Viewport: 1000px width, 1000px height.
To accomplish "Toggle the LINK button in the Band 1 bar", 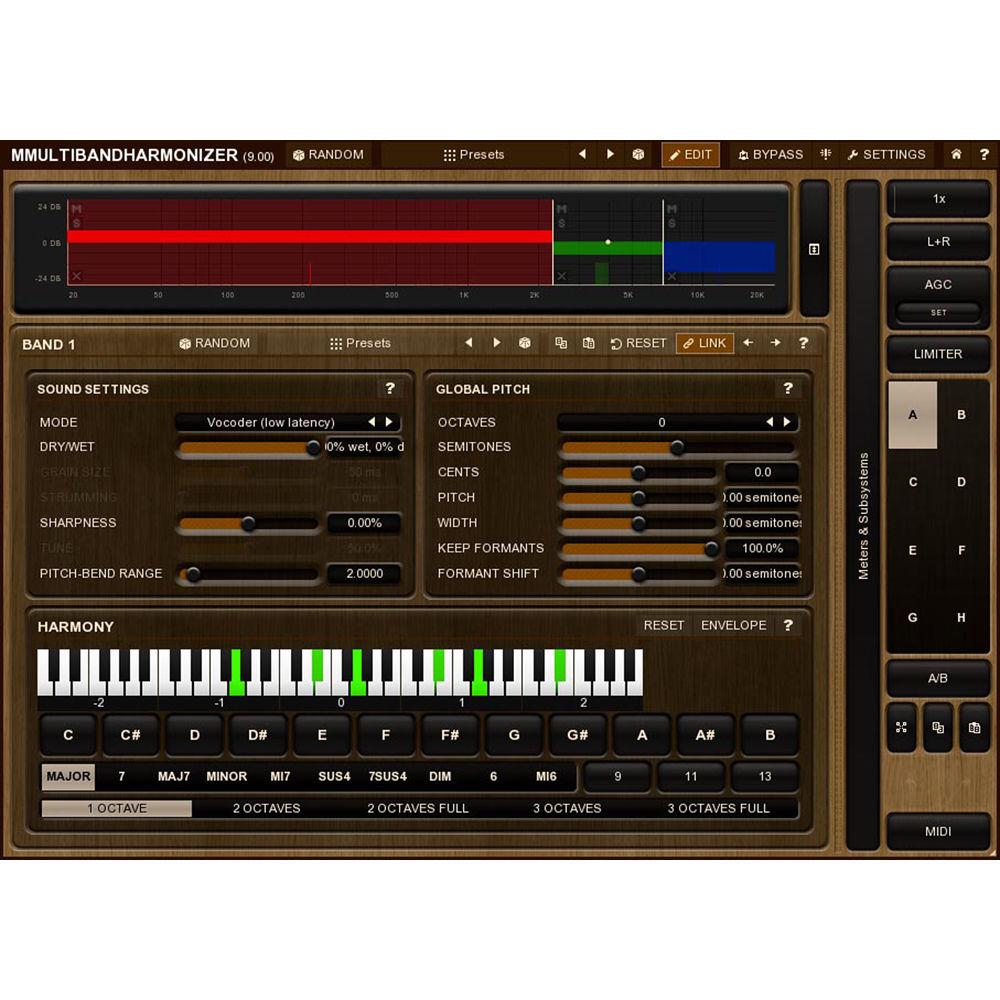I will tap(706, 343).
